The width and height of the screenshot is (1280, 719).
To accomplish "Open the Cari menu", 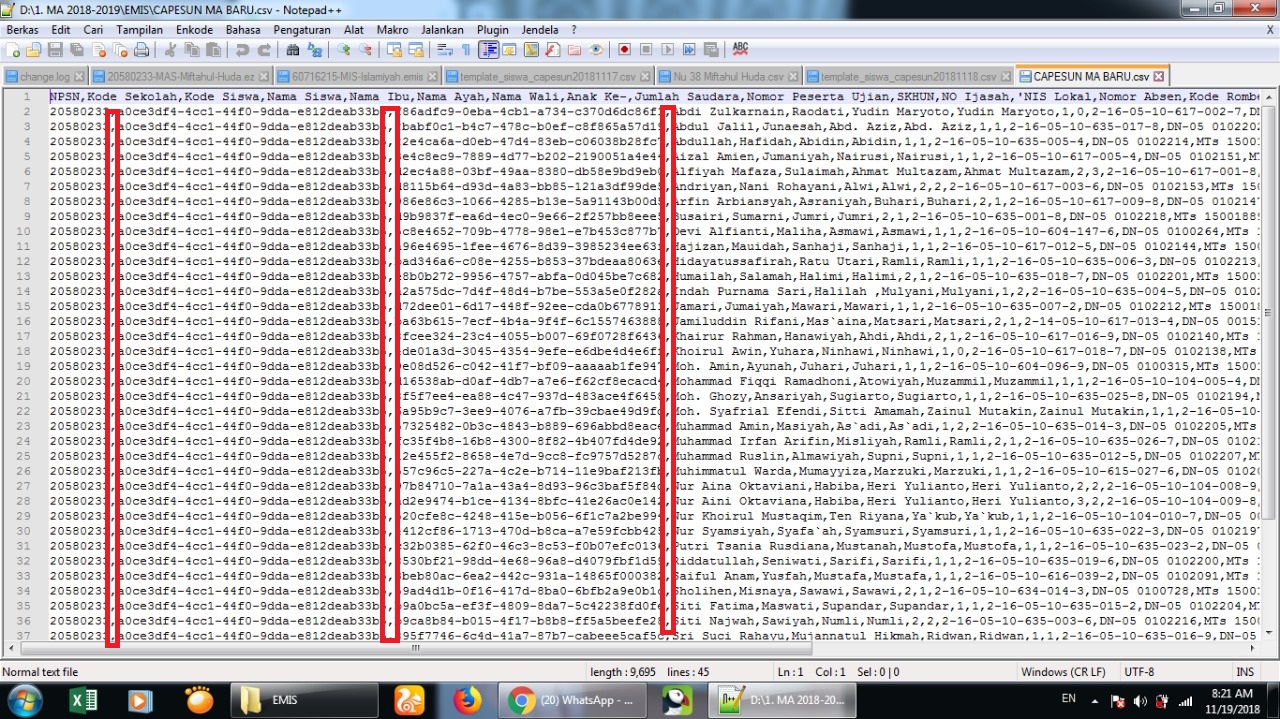I will pyautogui.click(x=93, y=30).
